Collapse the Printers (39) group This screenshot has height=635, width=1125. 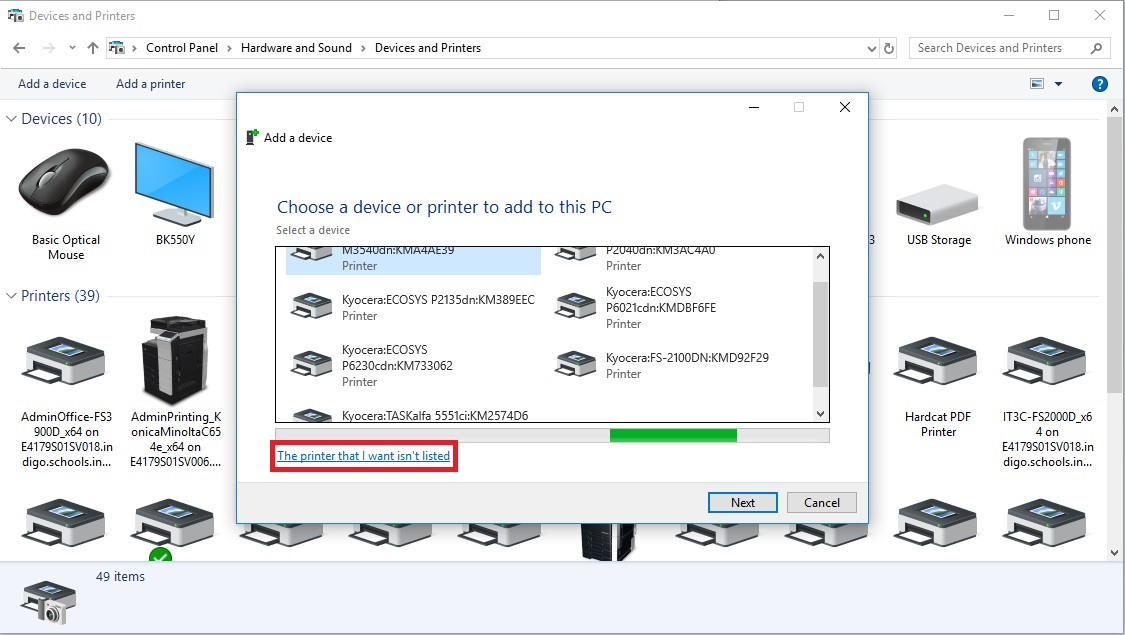coord(11,296)
